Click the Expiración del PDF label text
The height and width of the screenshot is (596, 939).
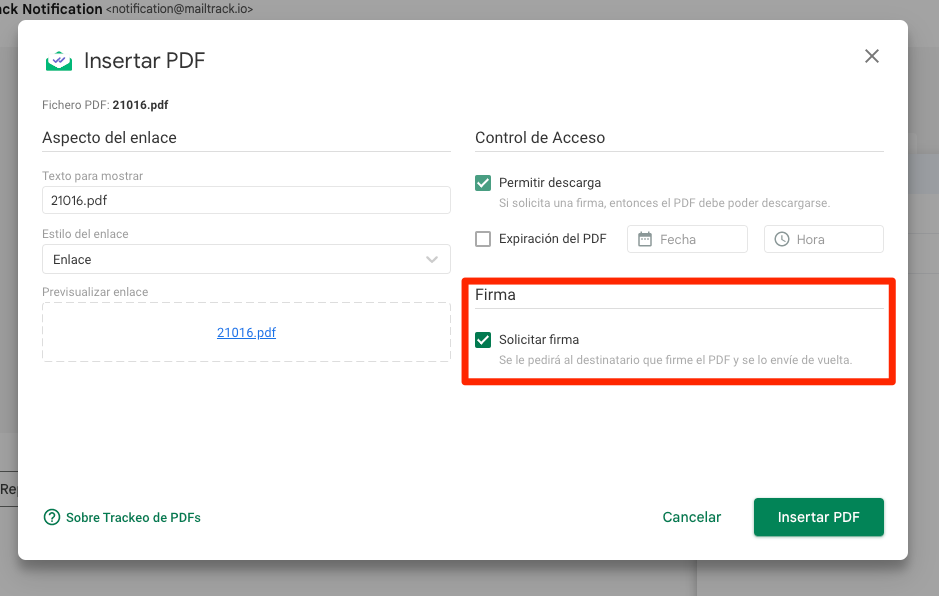coord(552,239)
